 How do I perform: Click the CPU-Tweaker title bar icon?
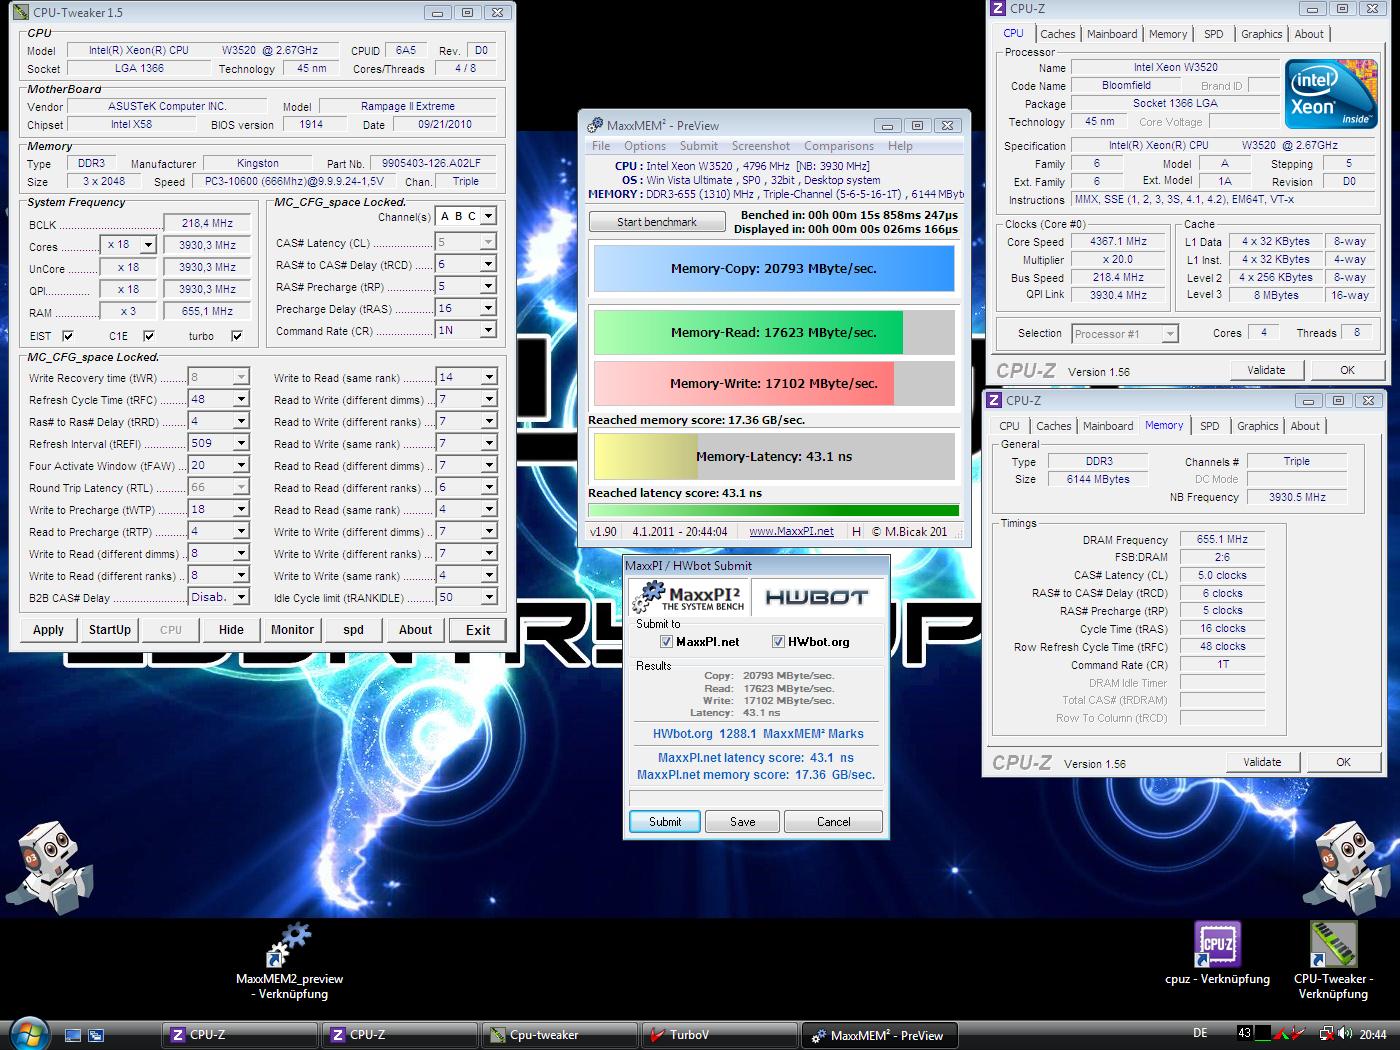click(22, 12)
